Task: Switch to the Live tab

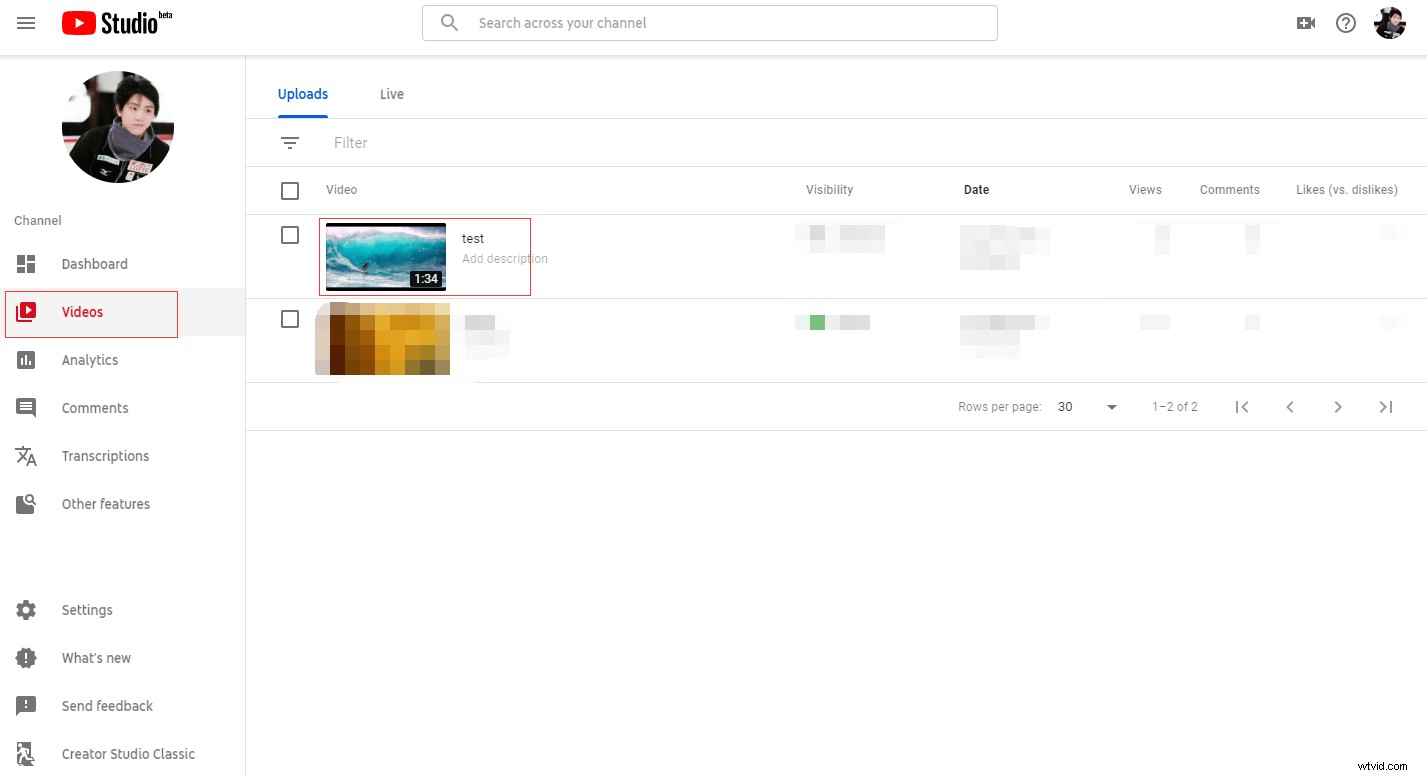Action: click(391, 94)
